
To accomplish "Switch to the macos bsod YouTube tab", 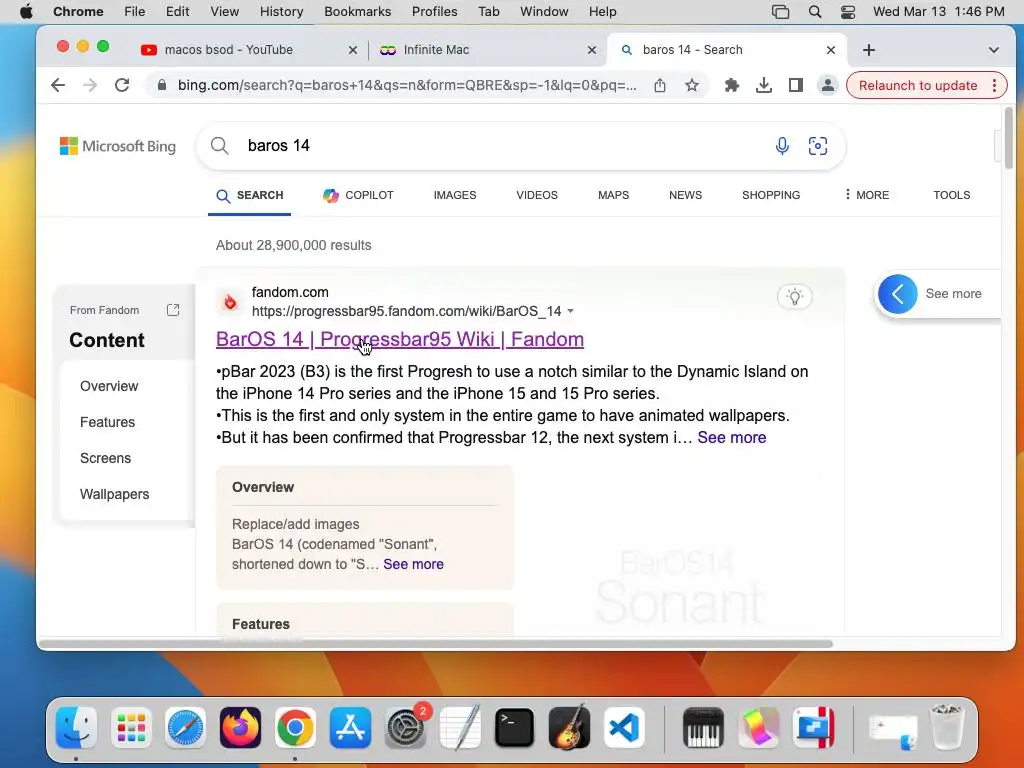I will click(229, 50).
